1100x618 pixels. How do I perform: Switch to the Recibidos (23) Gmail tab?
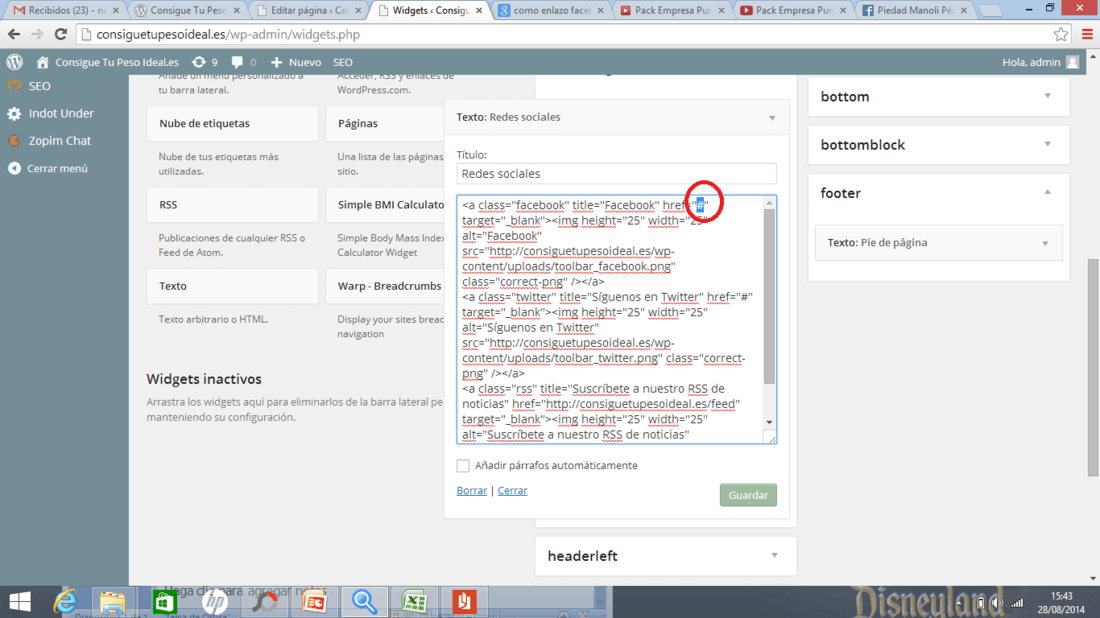point(66,10)
